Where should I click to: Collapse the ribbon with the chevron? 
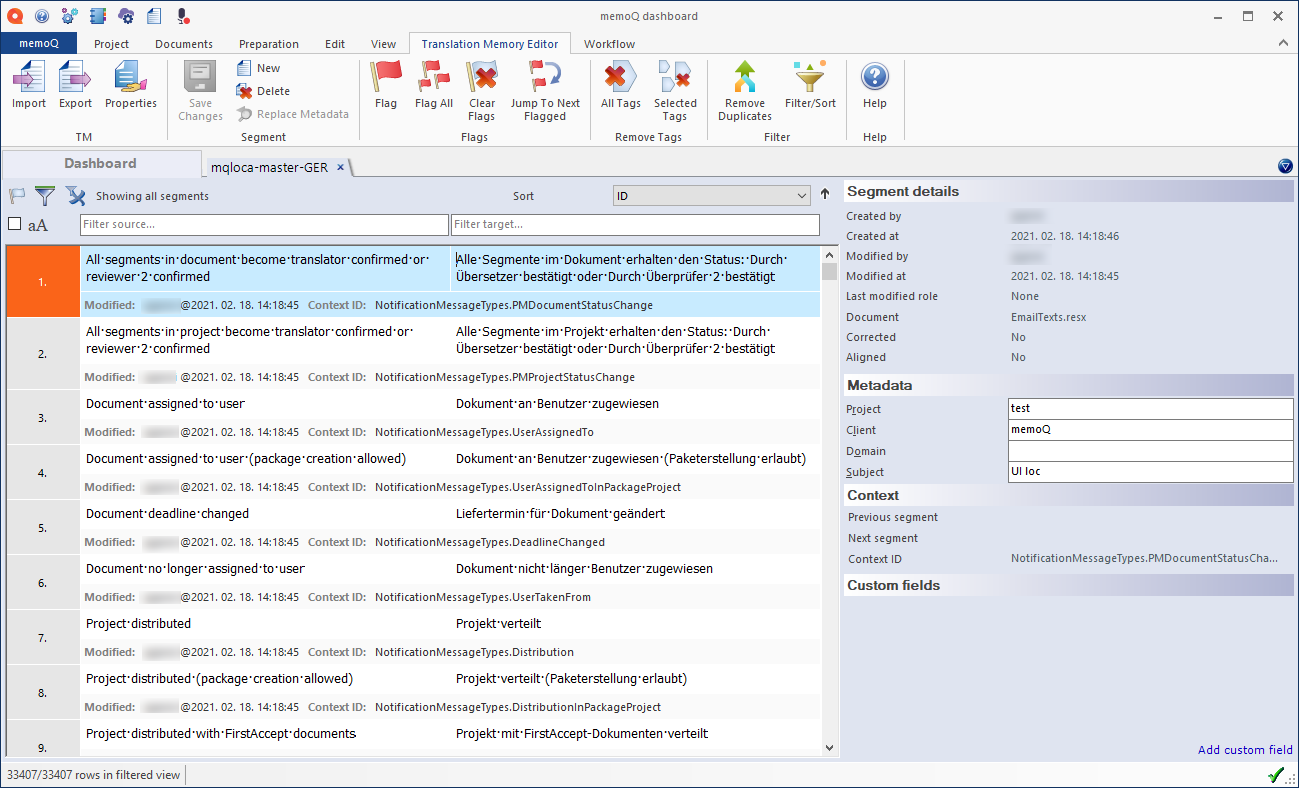coord(1282,43)
